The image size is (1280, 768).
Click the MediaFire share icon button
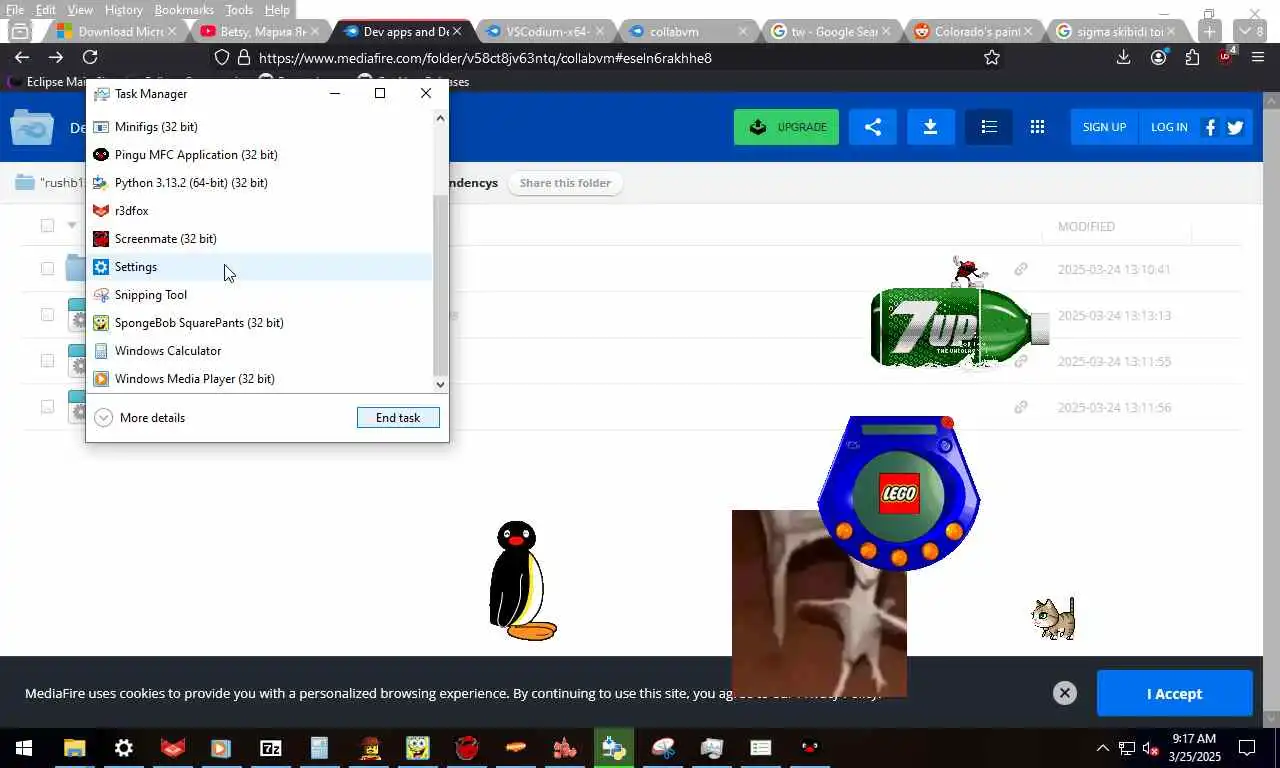(x=873, y=127)
